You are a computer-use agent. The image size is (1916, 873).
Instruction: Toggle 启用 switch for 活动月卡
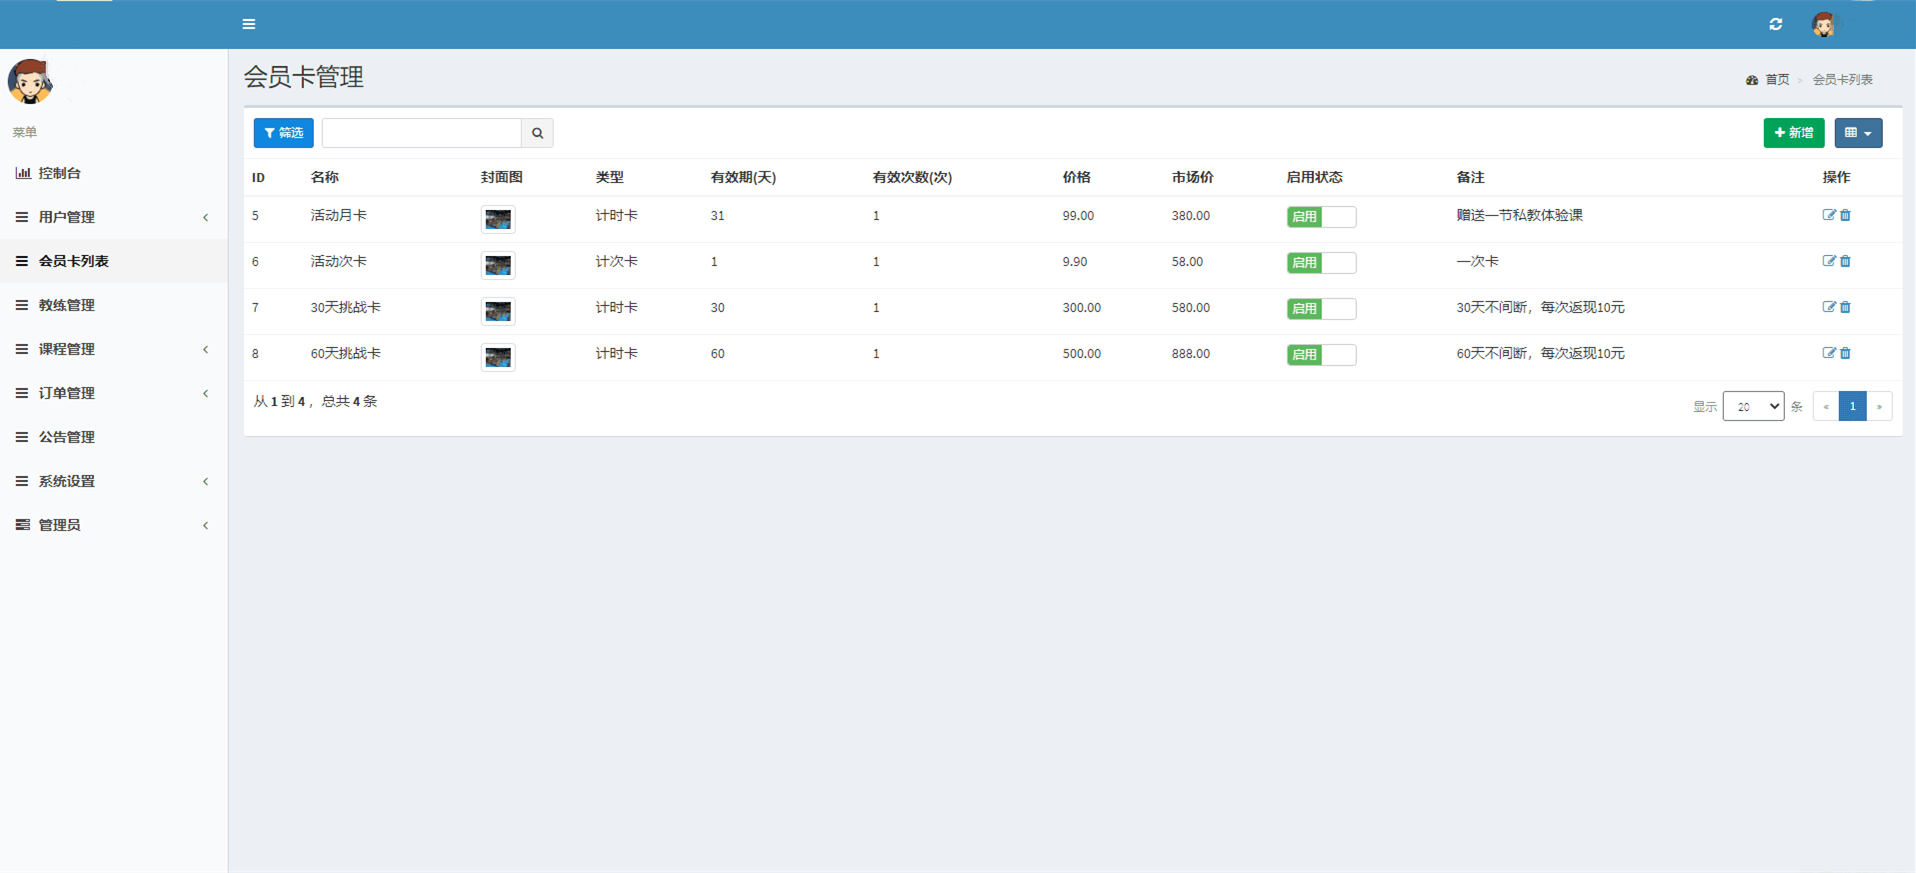[x=1321, y=216]
